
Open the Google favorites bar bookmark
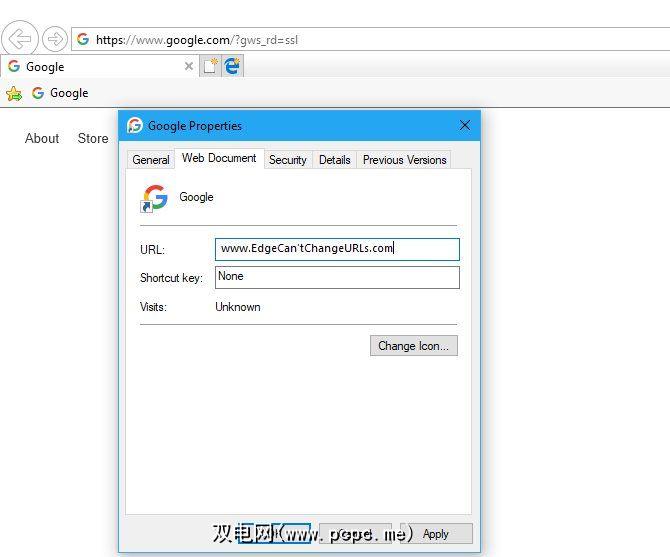(x=60, y=93)
